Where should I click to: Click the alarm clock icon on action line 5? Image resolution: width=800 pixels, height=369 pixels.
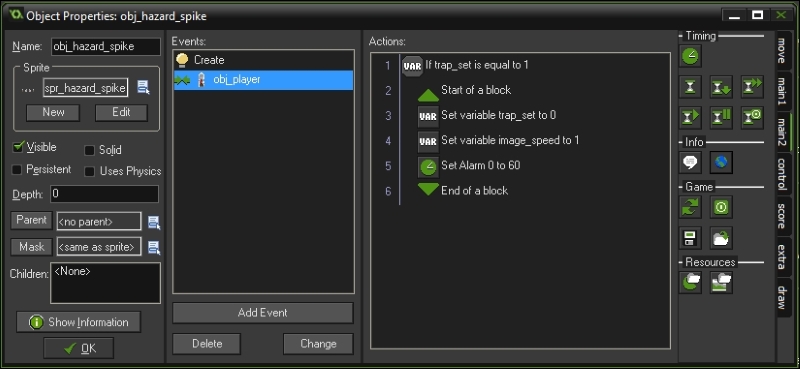pos(428,166)
